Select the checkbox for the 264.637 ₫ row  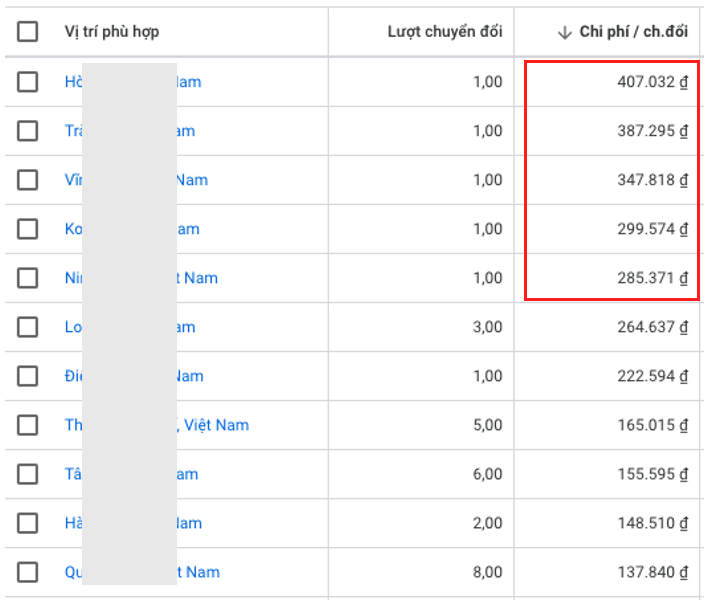click(27, 327)
